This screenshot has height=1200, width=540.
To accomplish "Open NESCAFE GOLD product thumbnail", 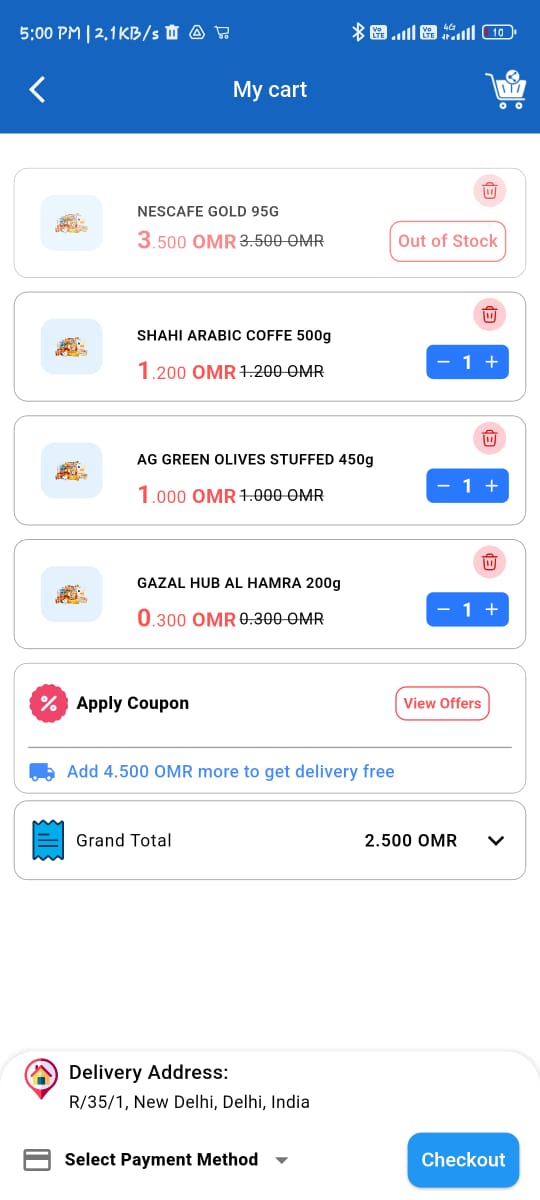I will pos(71,223).
